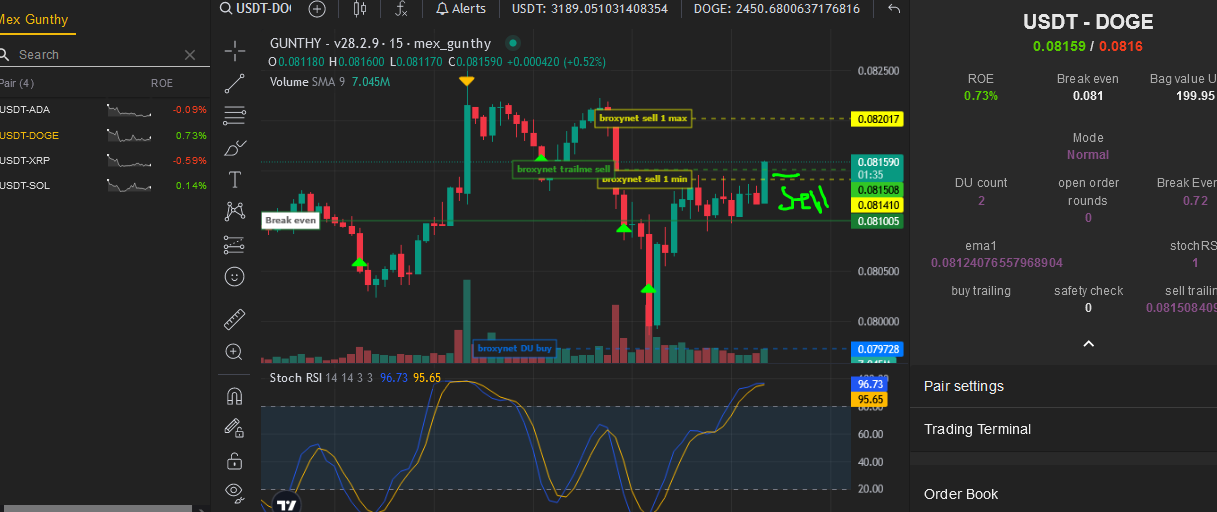
Task: Click the ROE 0.73% value in panel
Action: click(981, 96)
